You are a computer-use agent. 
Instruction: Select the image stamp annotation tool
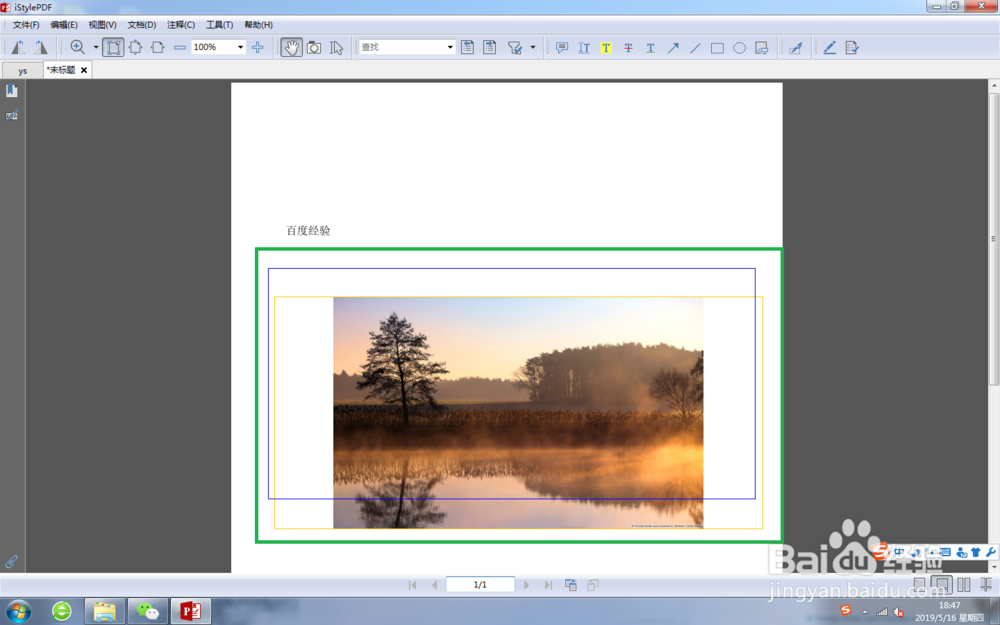[761, 48]
